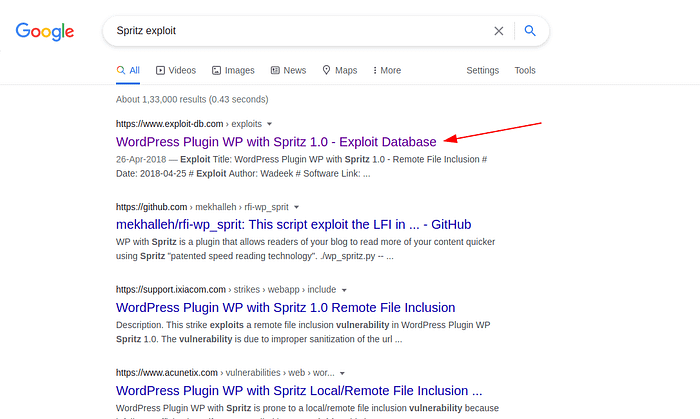The width and height of the screenshot is (700, 419).
Task: Select the All results tab
Action: pos(128,70)
